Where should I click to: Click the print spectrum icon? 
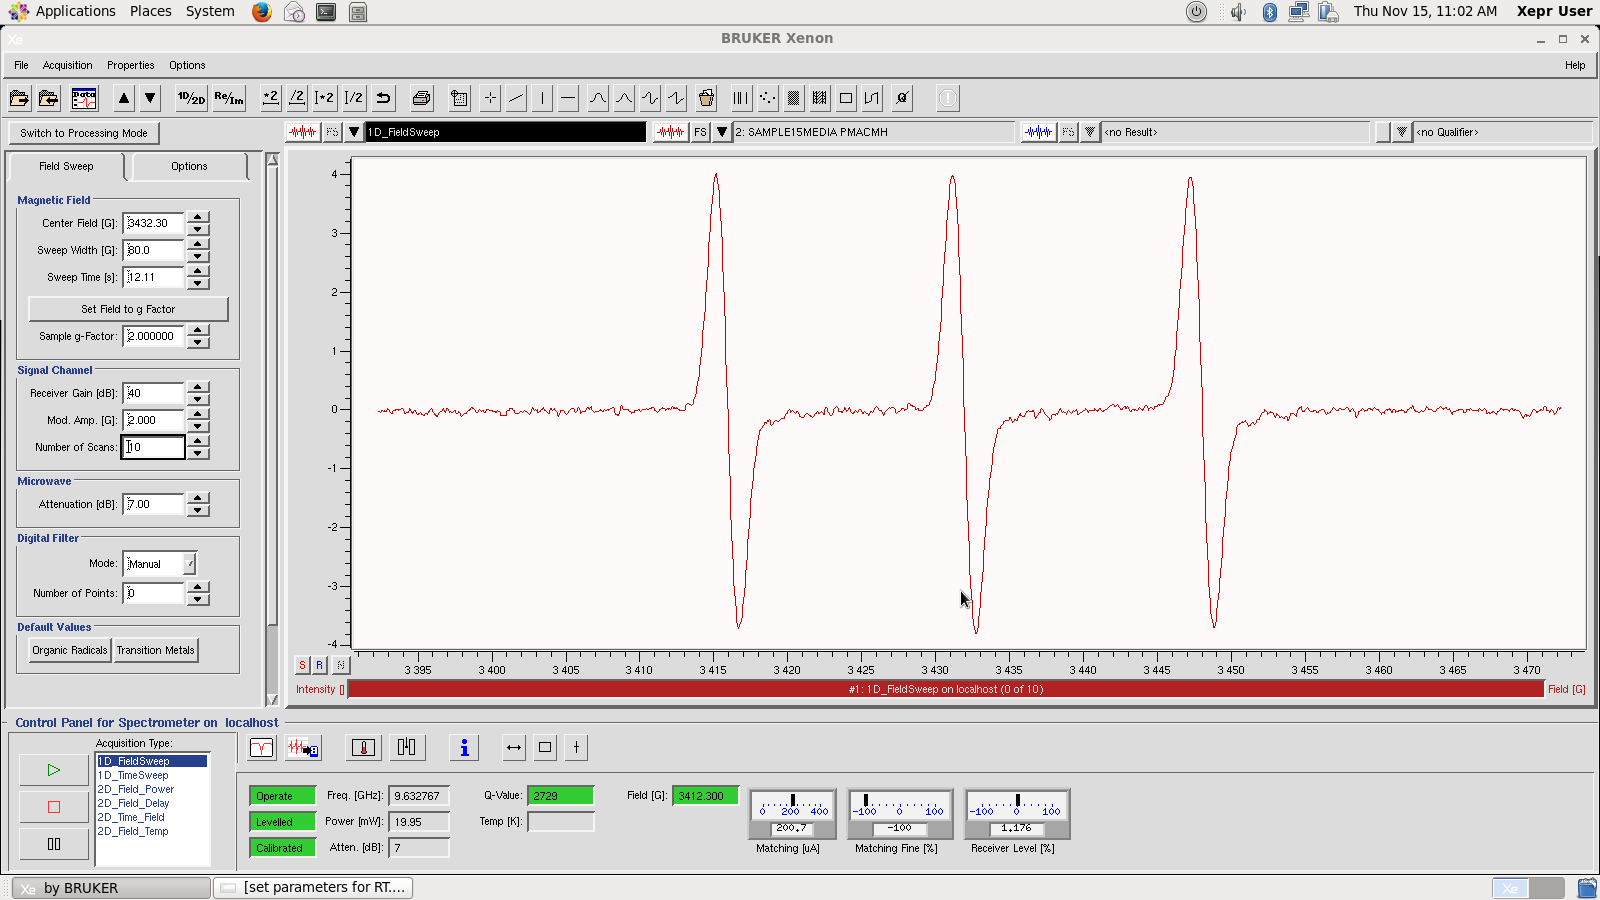(x=421, y=98)
